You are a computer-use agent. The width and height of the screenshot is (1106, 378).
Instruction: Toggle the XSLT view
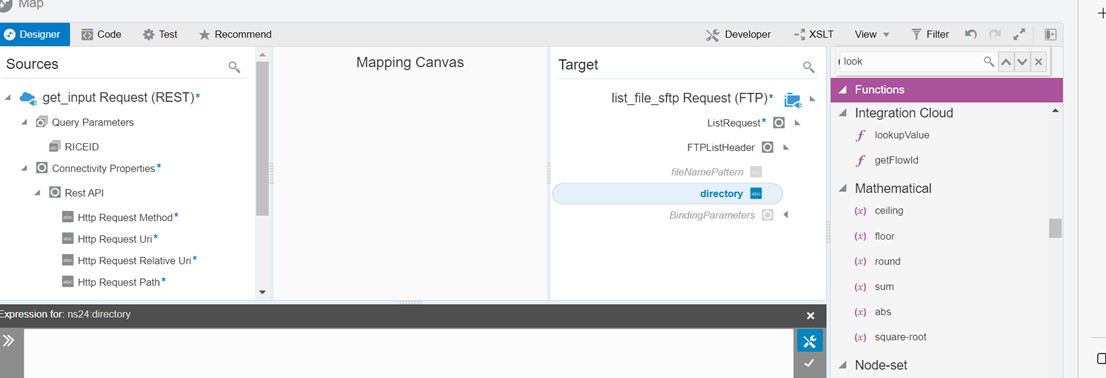(814, 34)
